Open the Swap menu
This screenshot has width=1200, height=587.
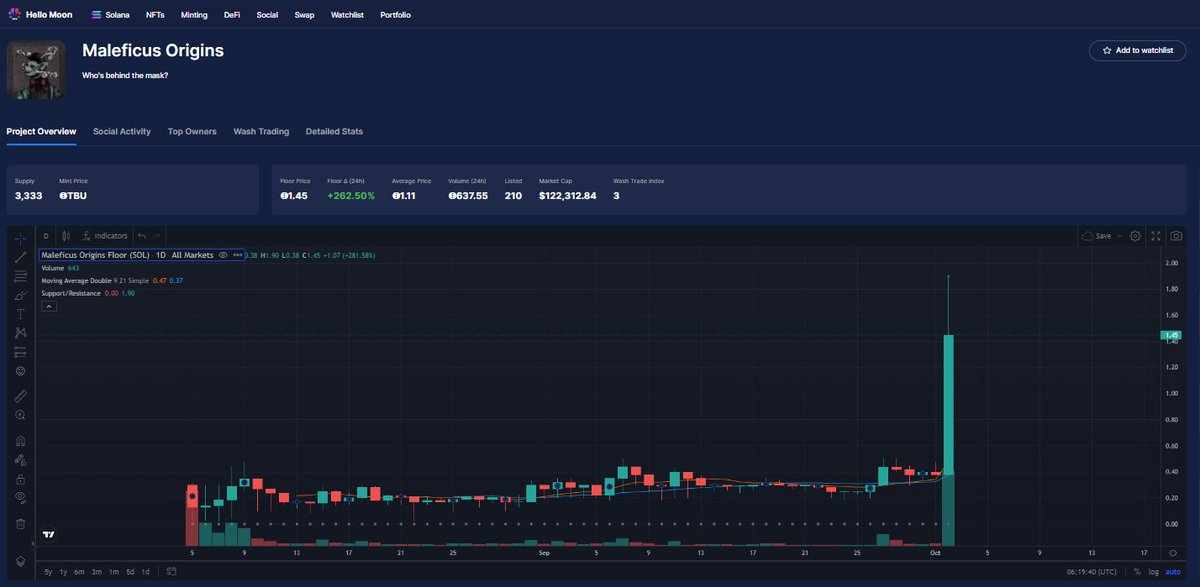tap(304, 15)
